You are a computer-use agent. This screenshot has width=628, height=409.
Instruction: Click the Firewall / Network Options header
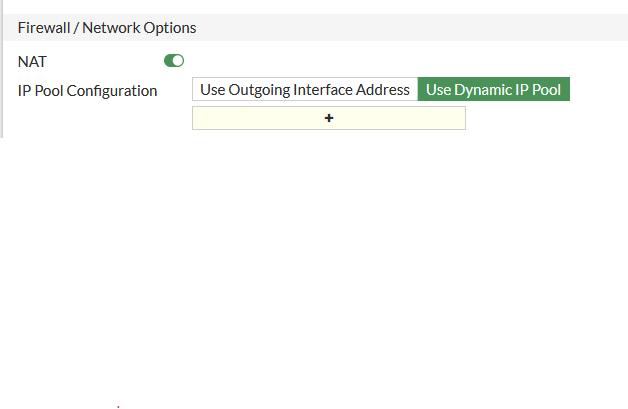point(107,28)
